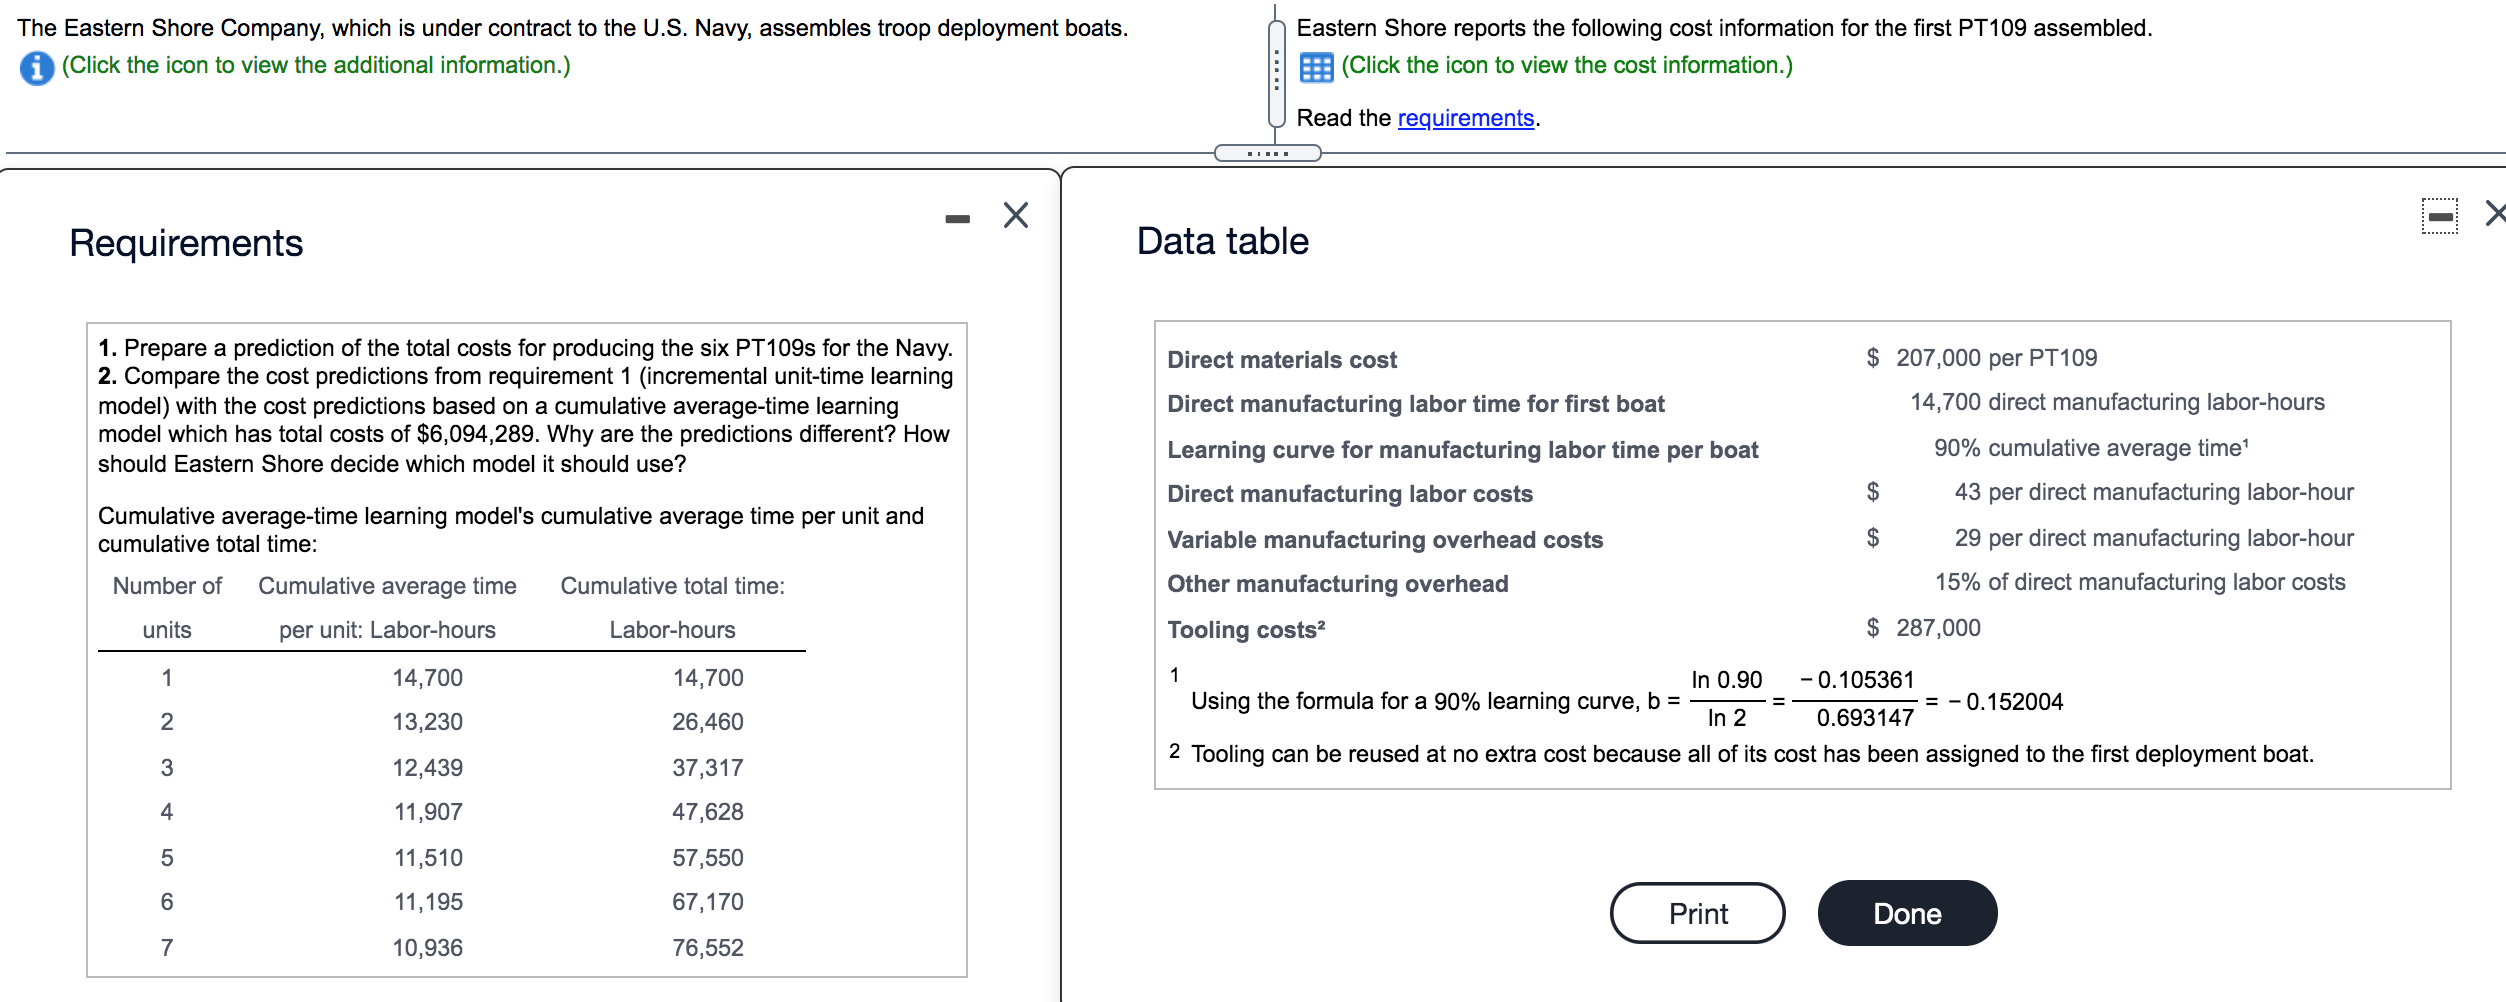
Task: Click the Direct materials cost label
Action: [x=1282, y=360]
